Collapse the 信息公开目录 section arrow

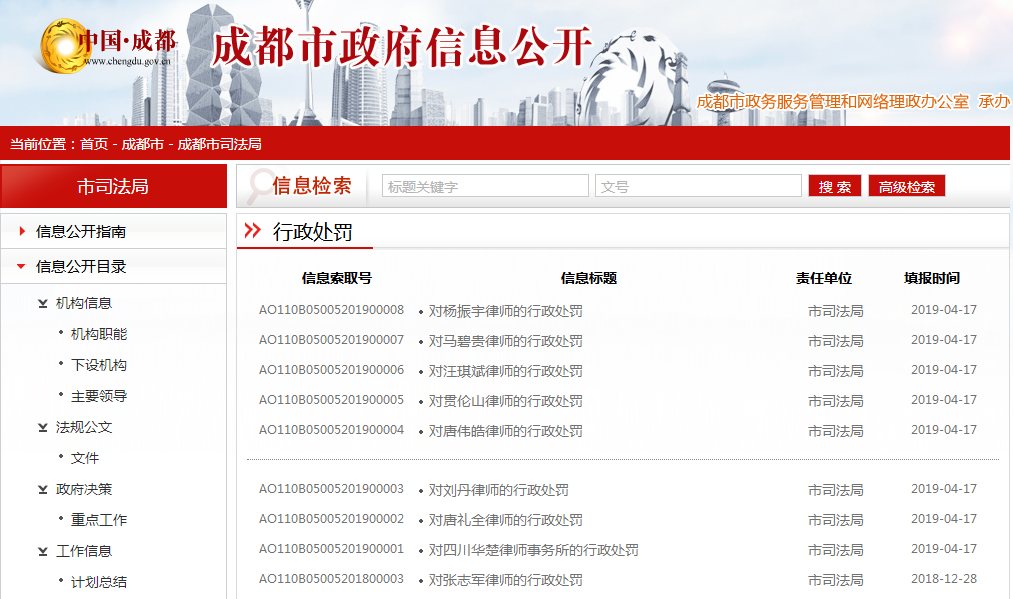click(21, 267)
